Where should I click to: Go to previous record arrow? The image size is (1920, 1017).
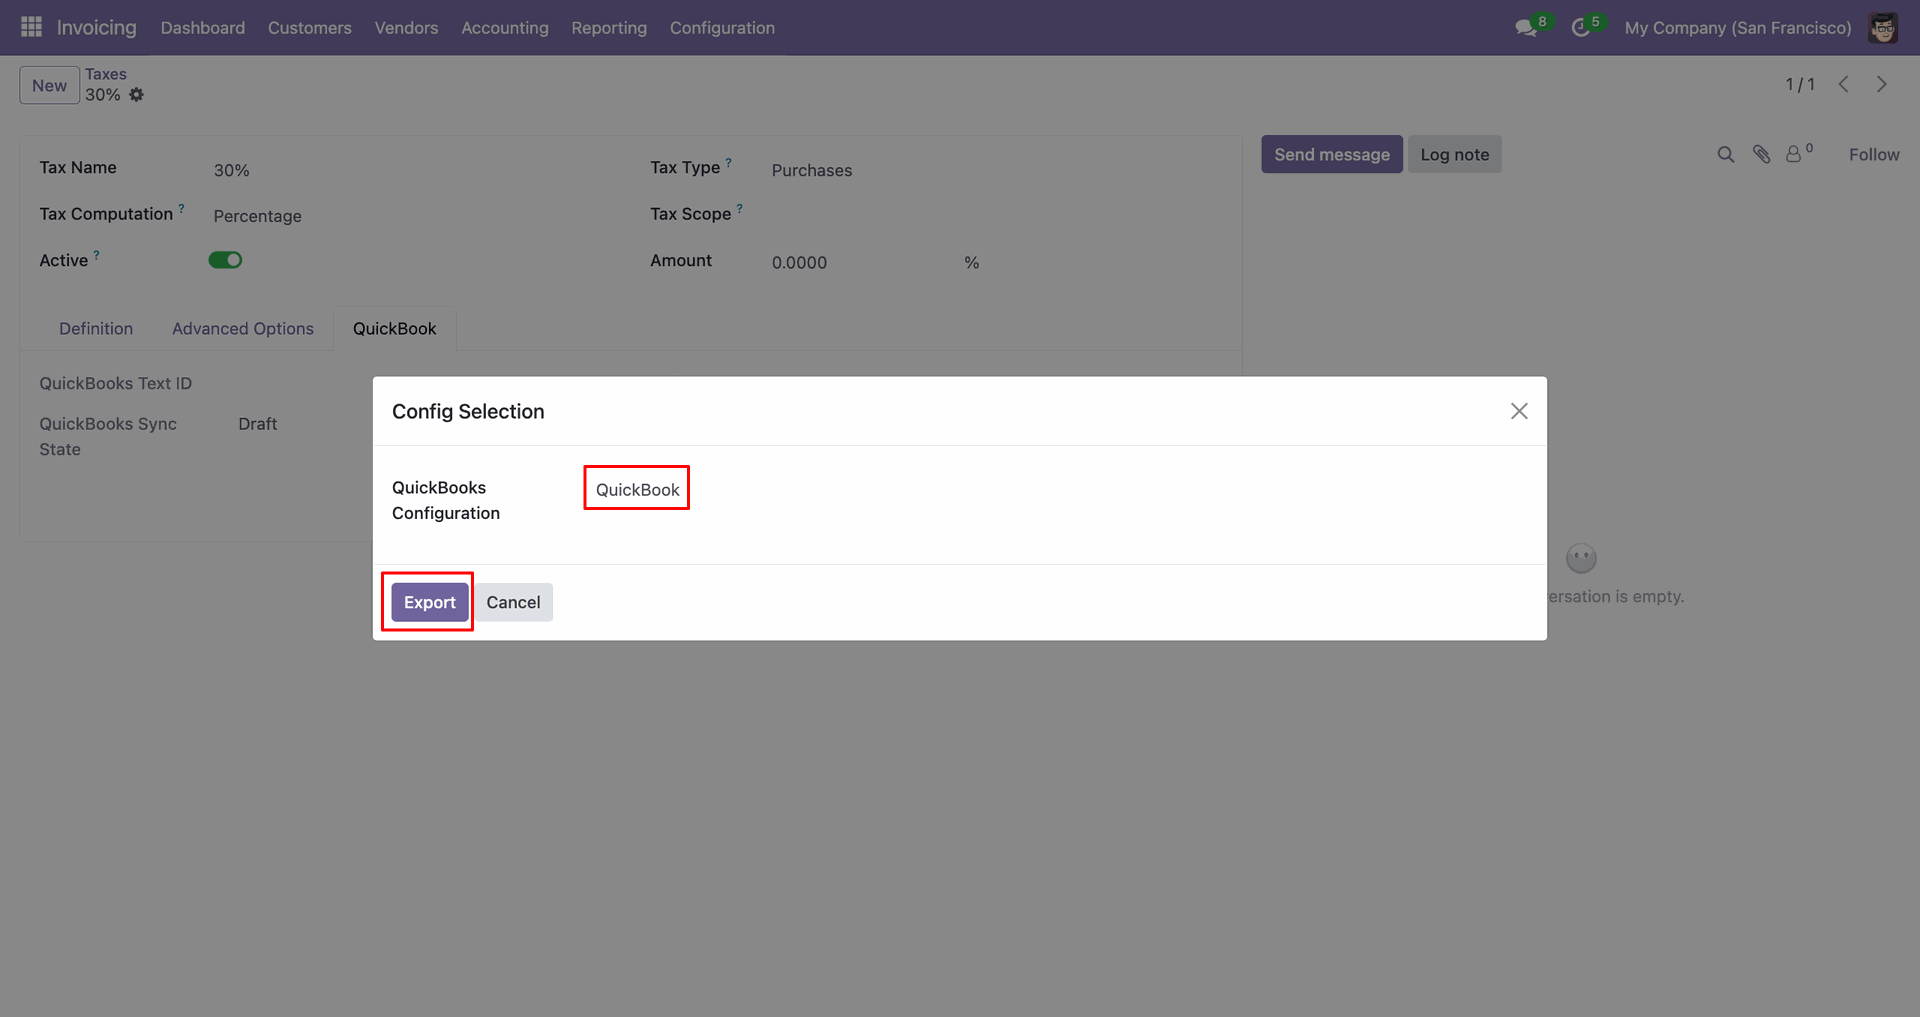(x=1843, y=85)
